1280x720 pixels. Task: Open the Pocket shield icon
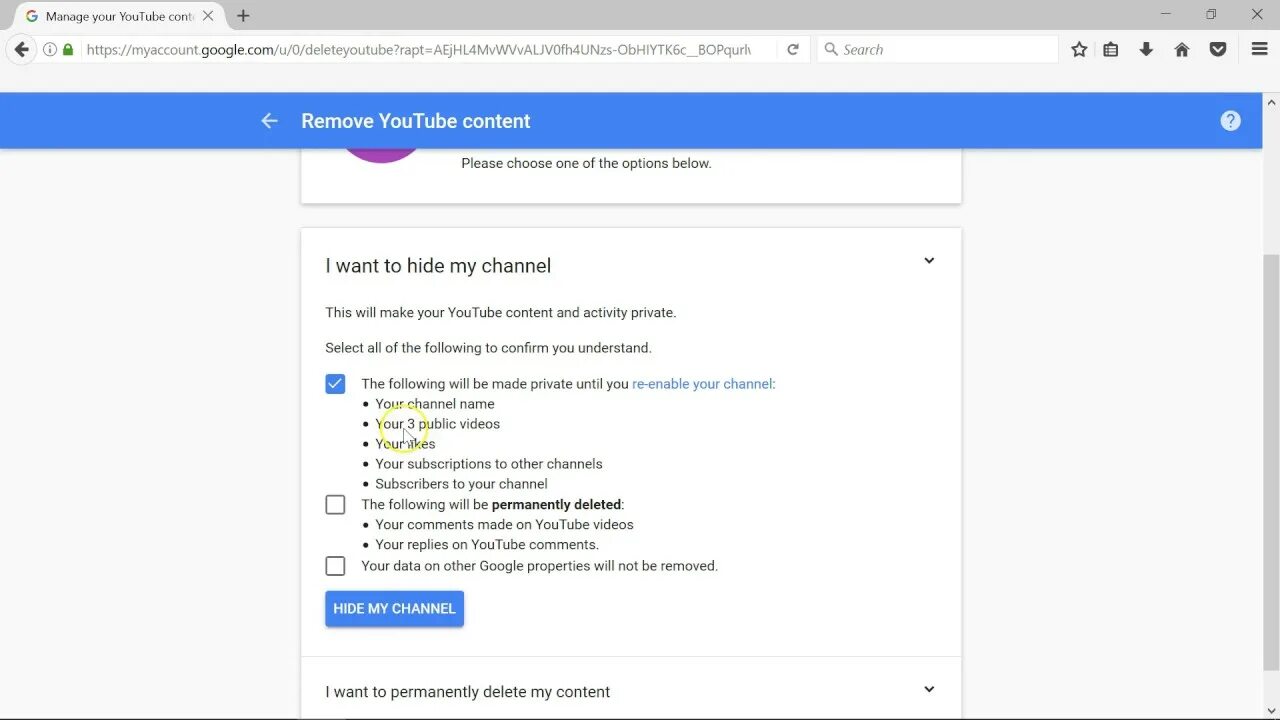coord(1218,49)
